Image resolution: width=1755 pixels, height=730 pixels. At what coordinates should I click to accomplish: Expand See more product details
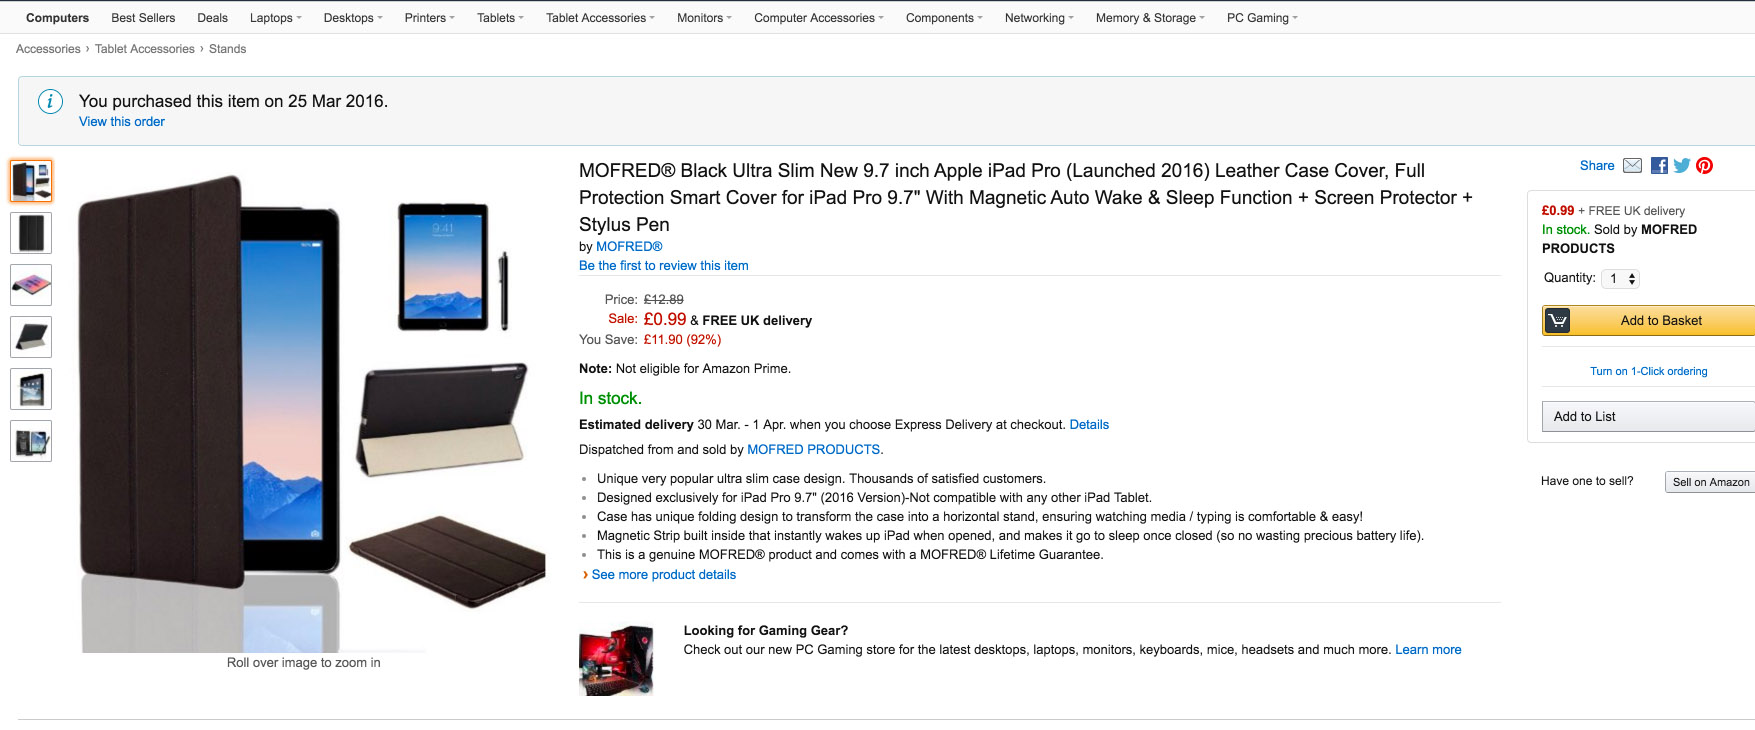663,575
